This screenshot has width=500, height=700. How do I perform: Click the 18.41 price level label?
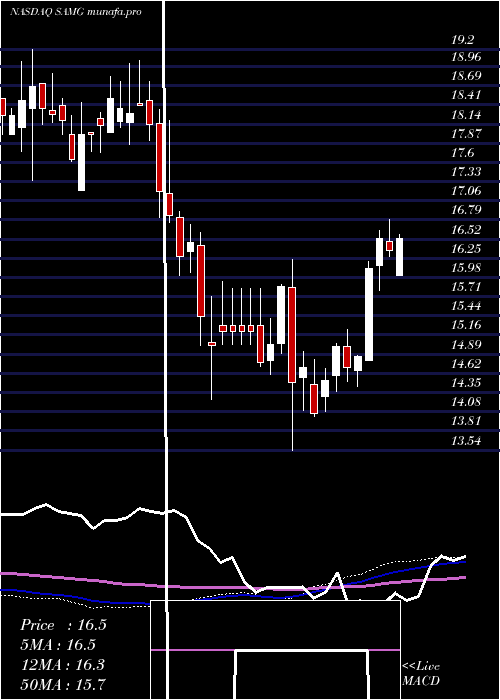[467, 95]
